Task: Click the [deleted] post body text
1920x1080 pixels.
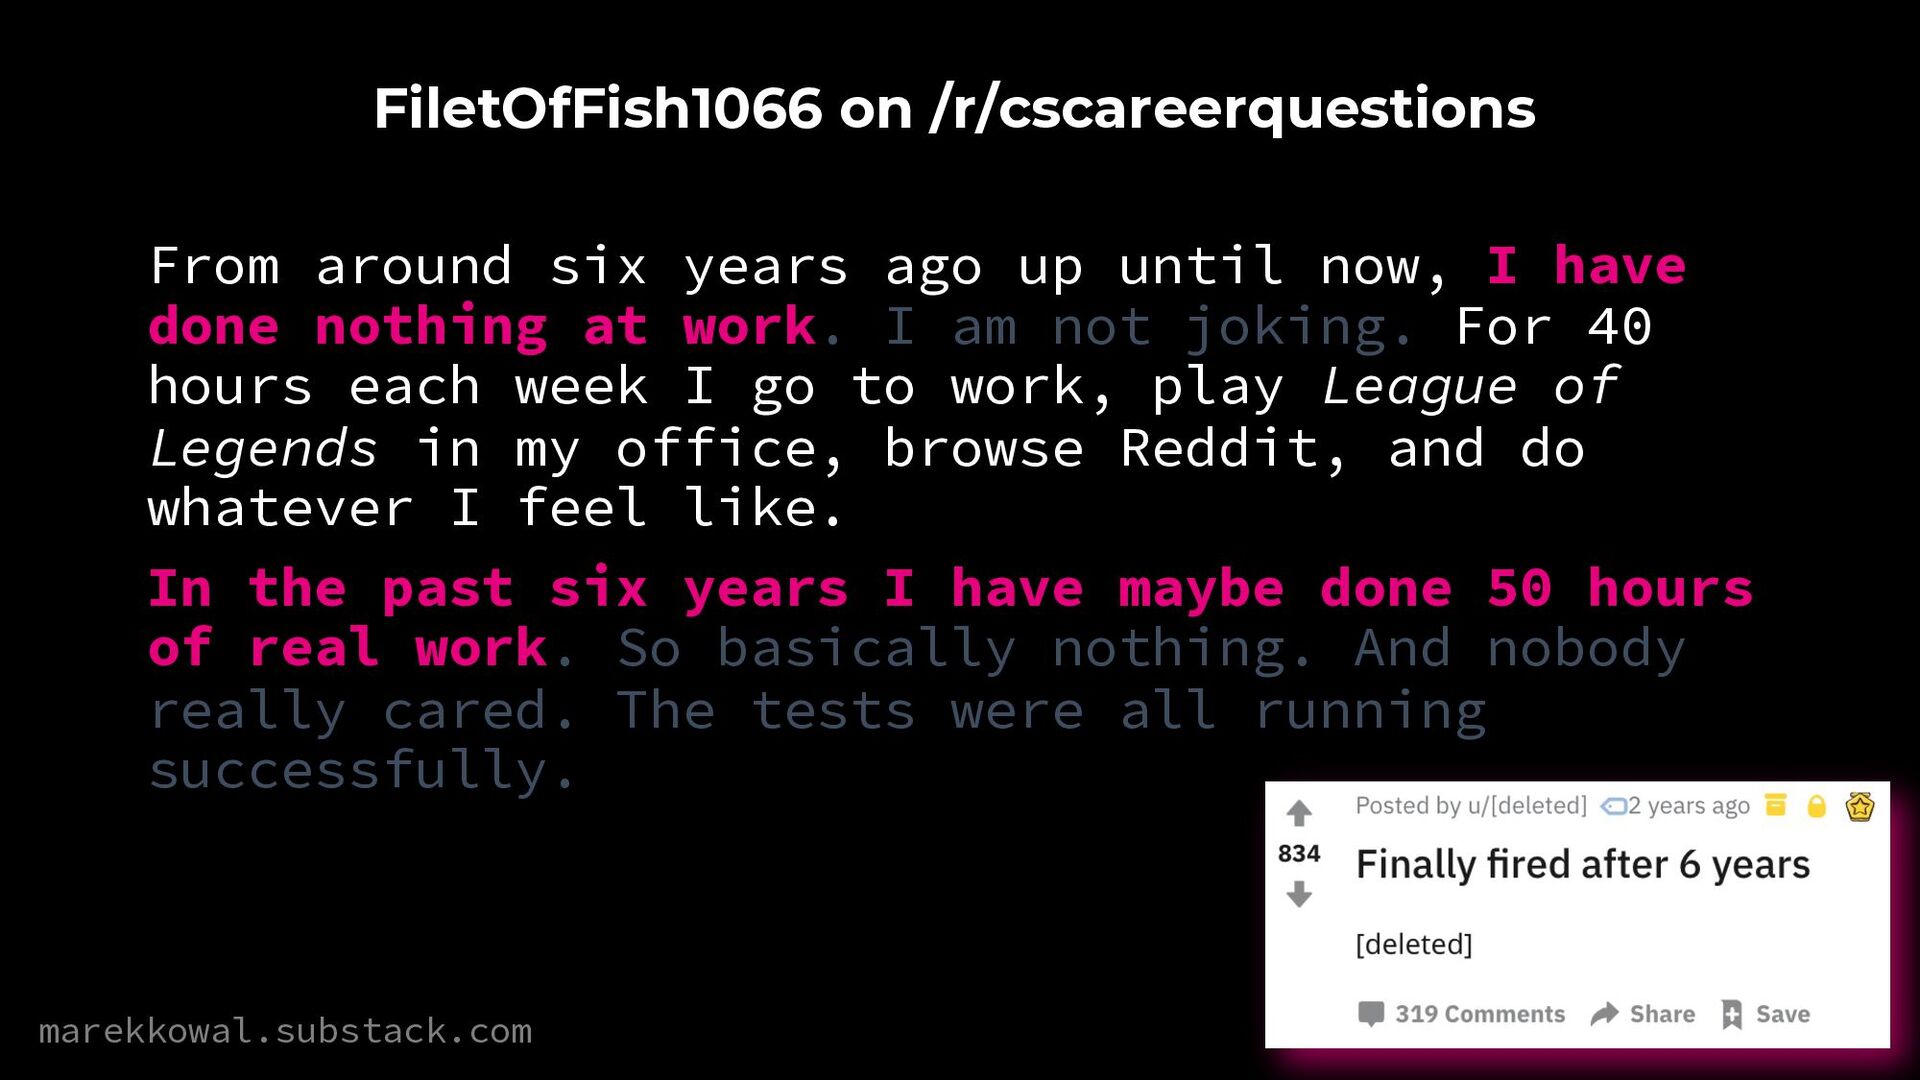Action: pyautogui.click(x=1414, y=944)
